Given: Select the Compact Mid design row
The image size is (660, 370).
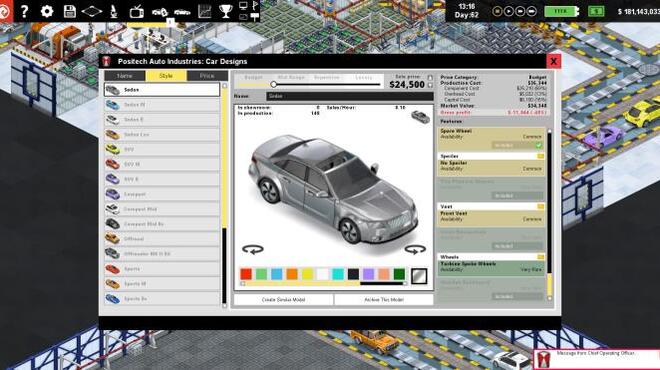Looking at the screenshot, I should (162, 209).
